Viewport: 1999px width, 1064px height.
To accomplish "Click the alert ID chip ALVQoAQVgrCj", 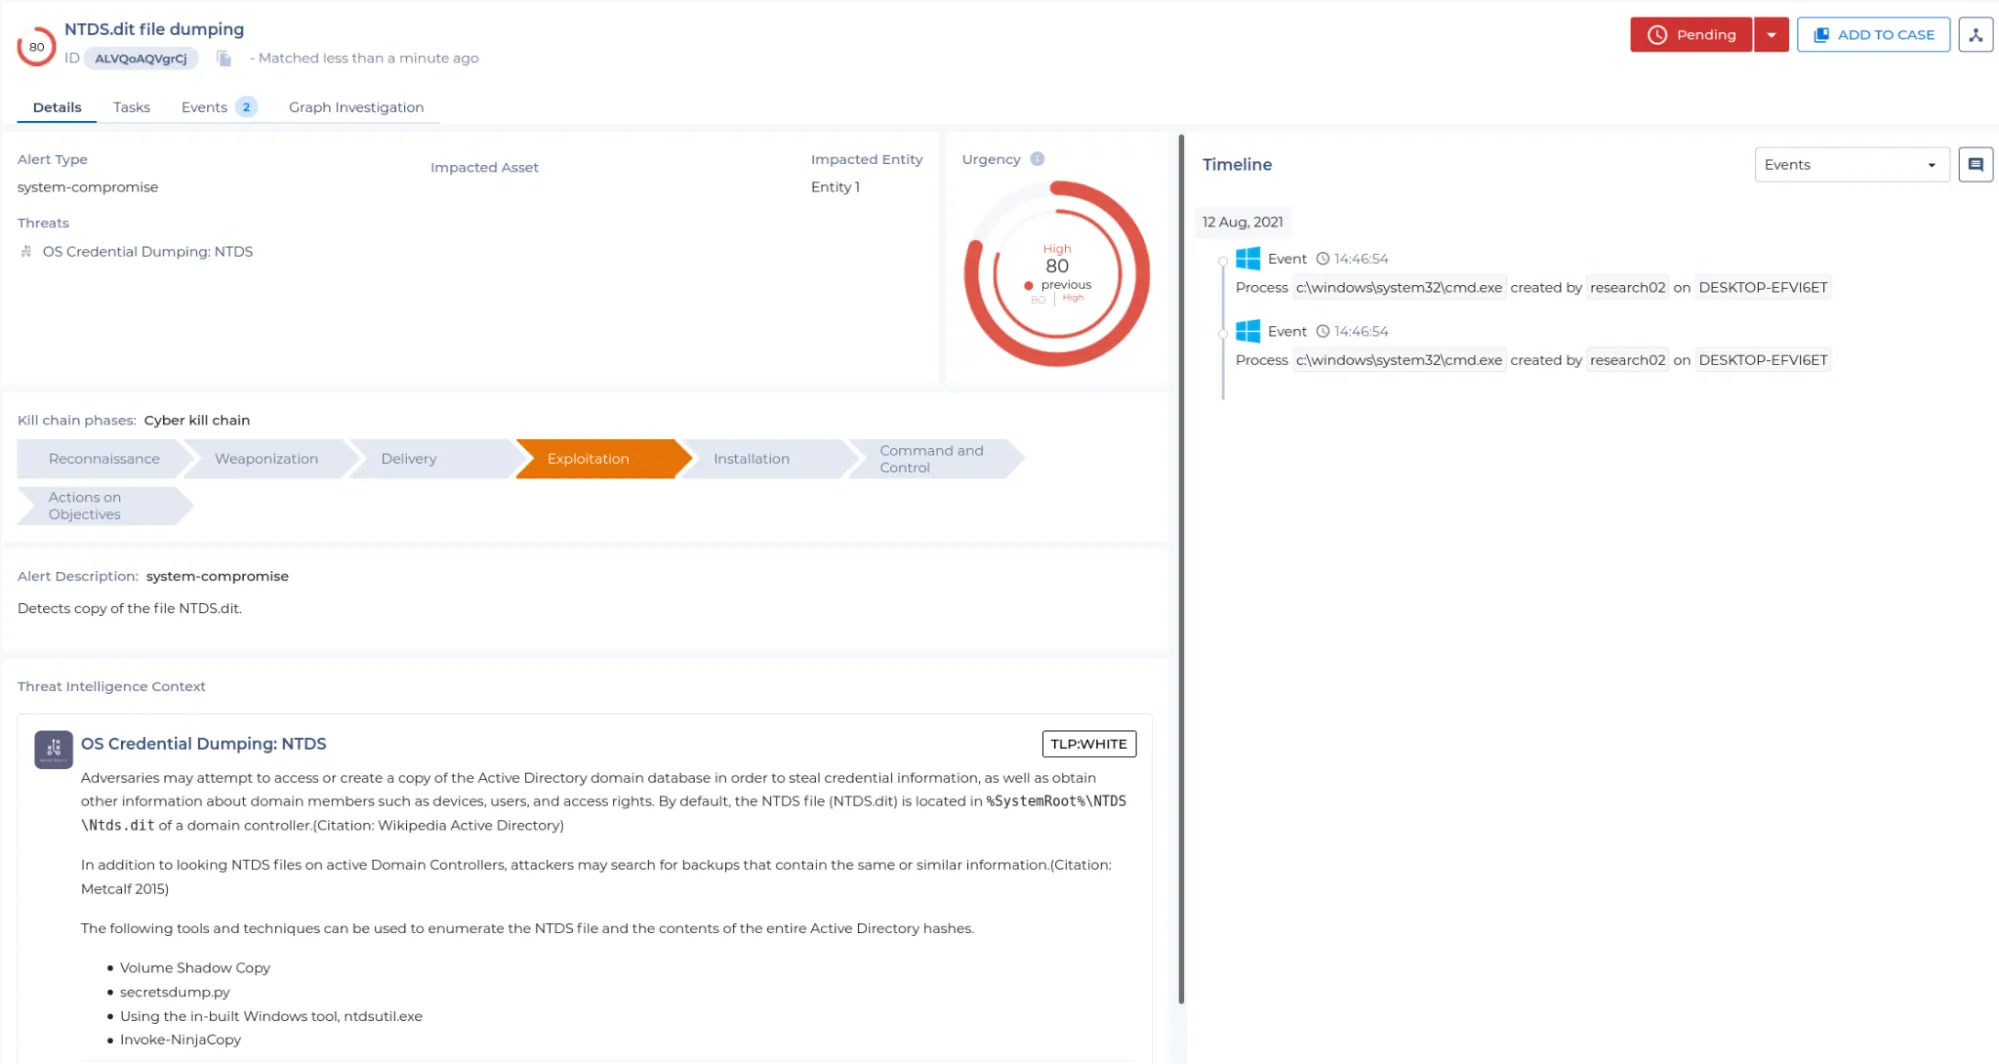I will coord(141,59).
